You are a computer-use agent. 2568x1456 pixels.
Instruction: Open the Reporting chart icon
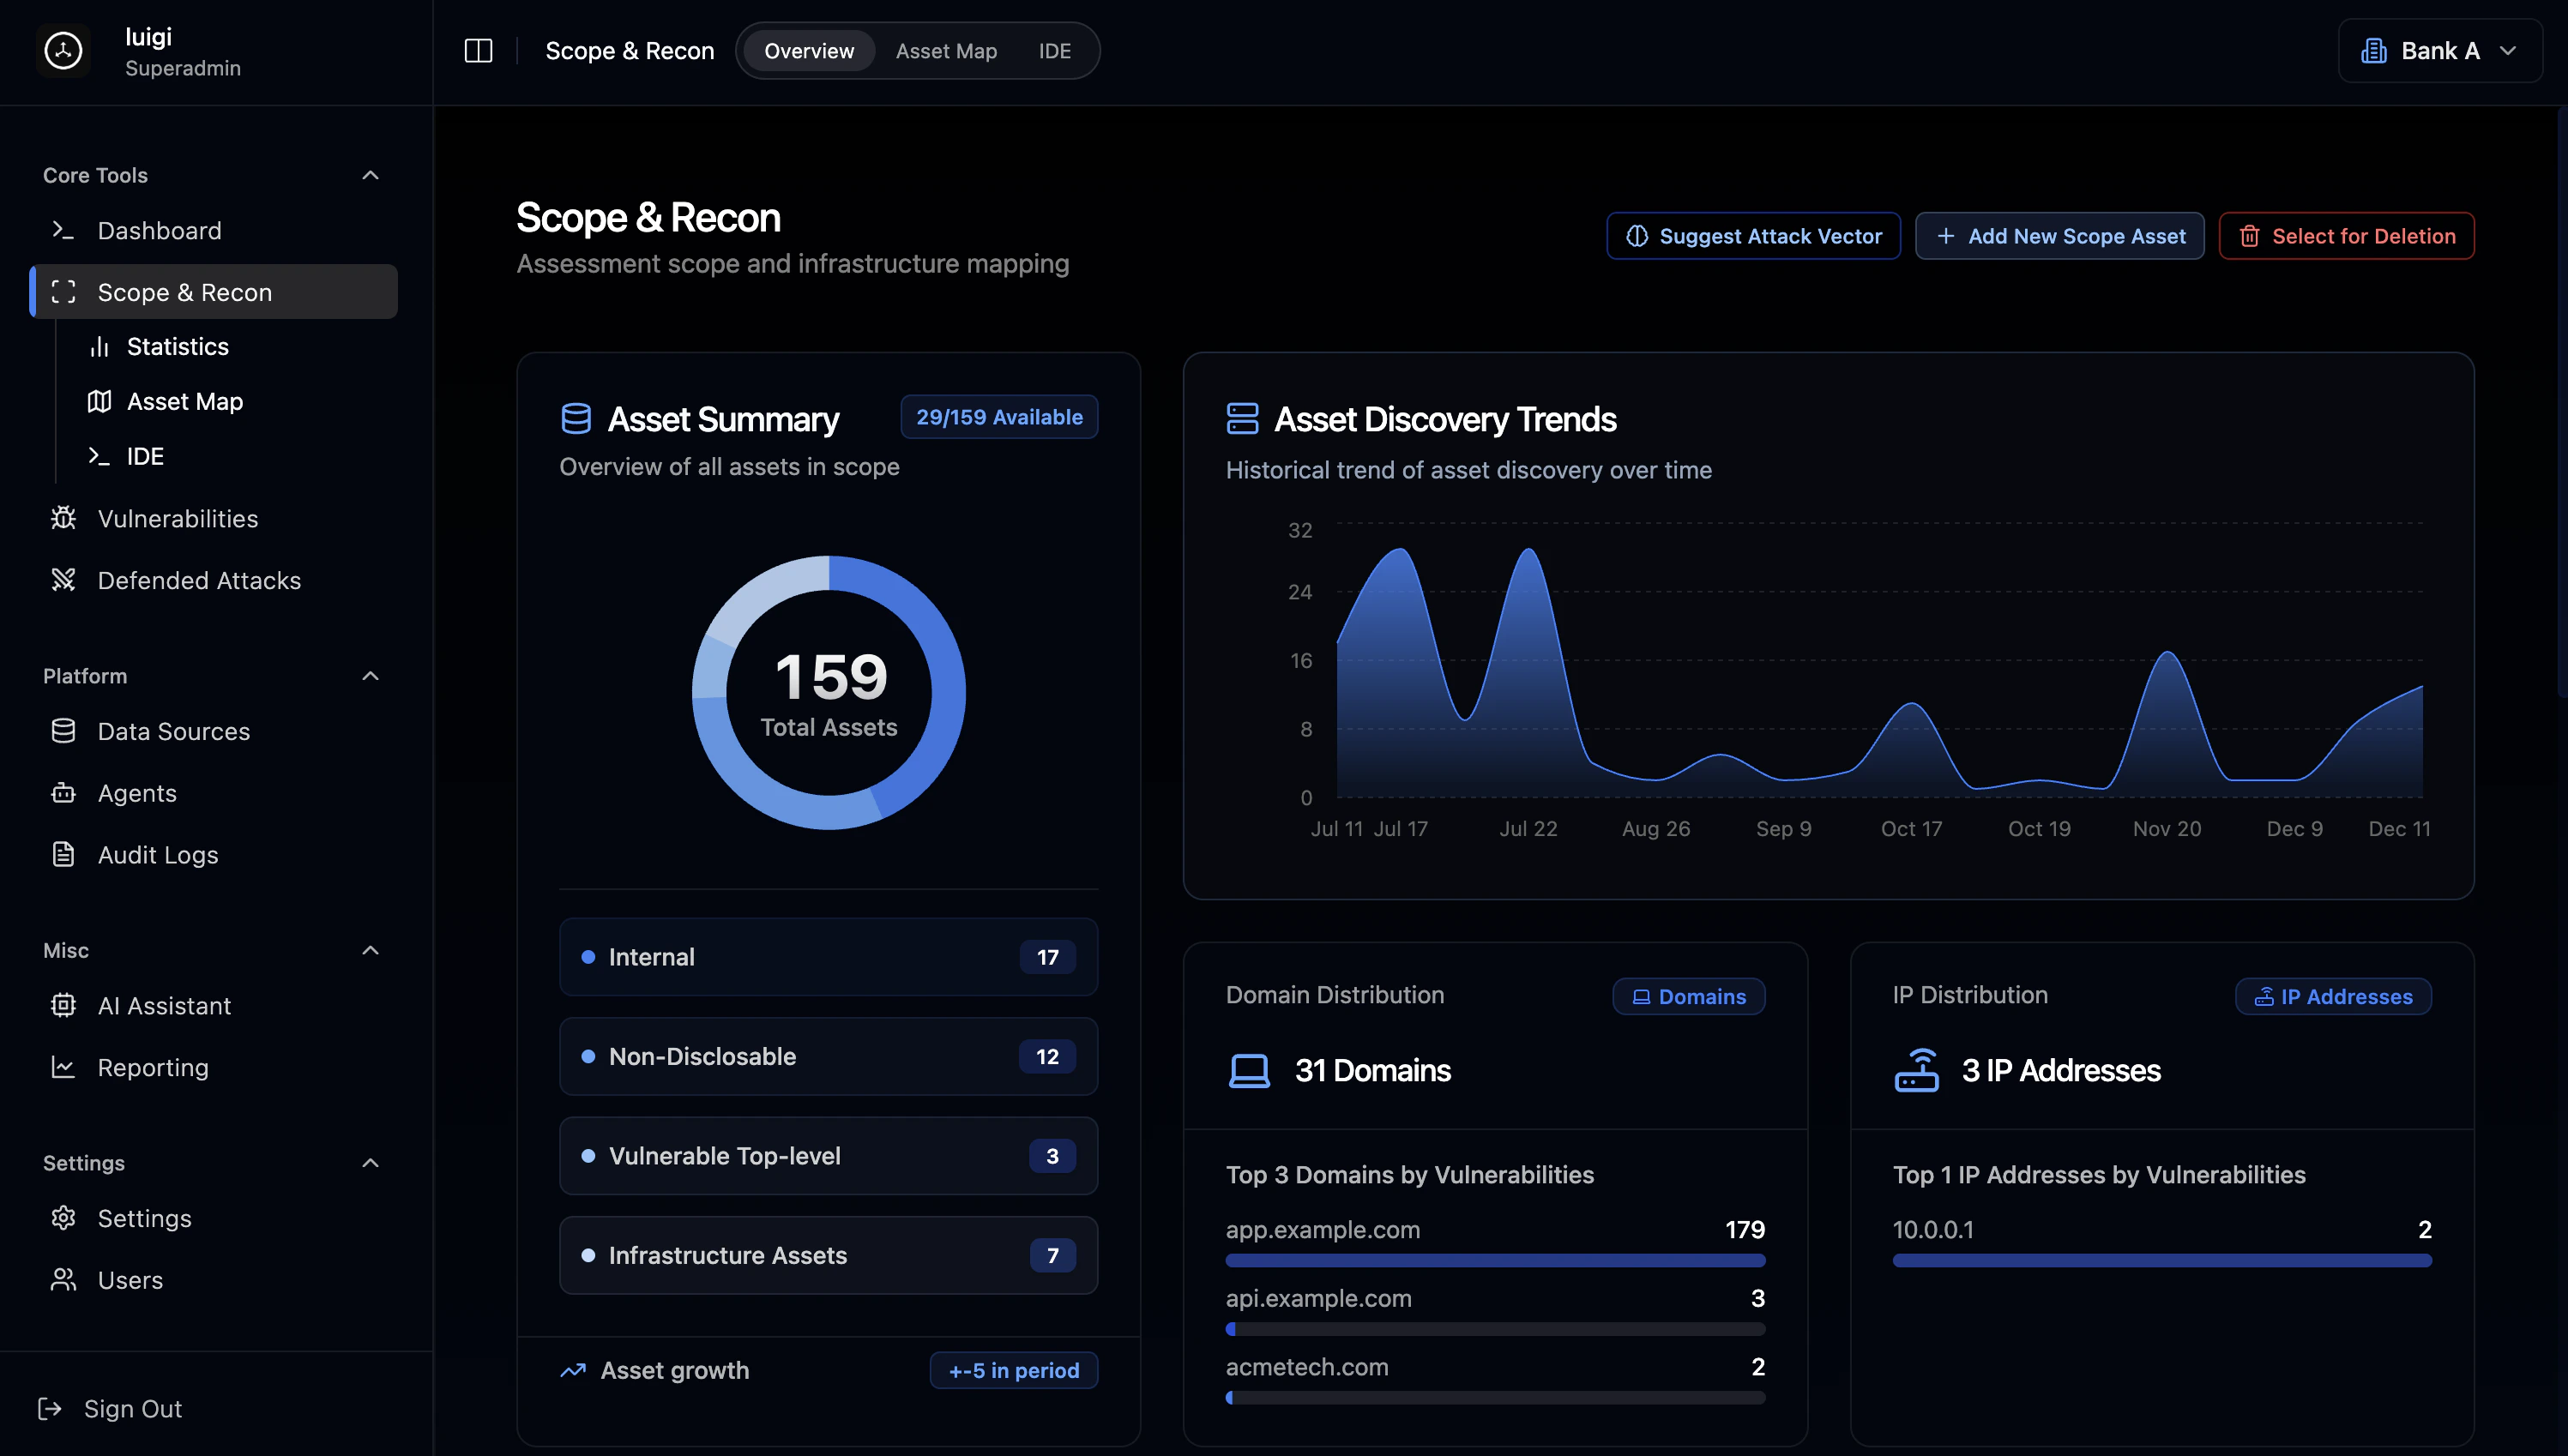pos(63,1067)
